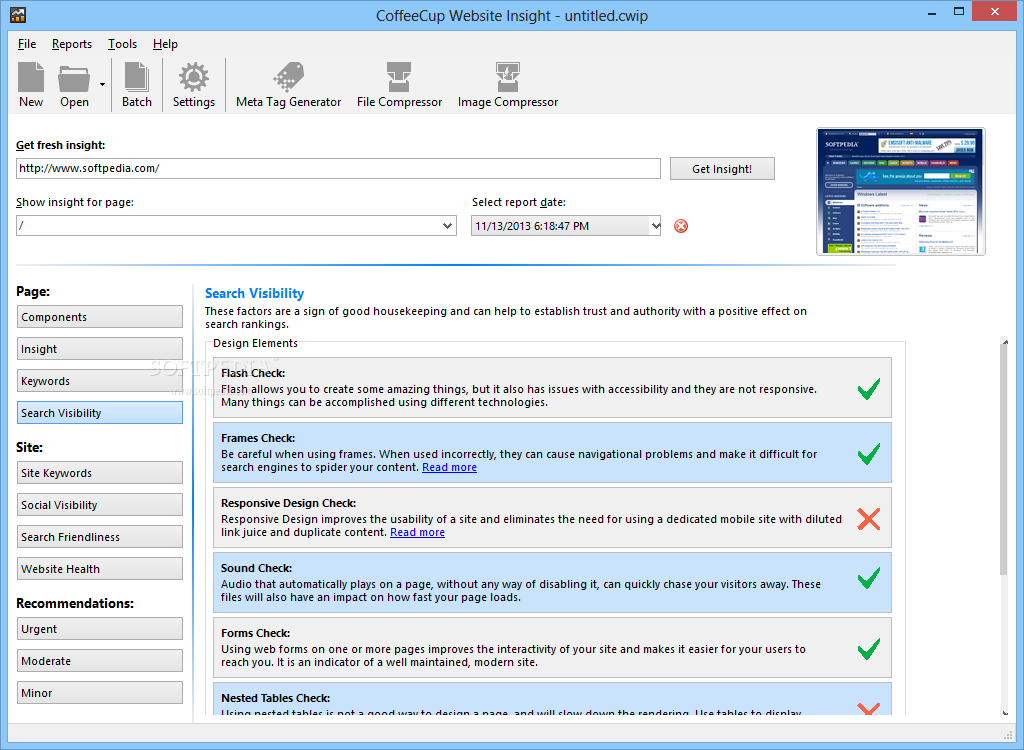
Task: Click the green checkmark for Forms Check
Action: point(869,649)
